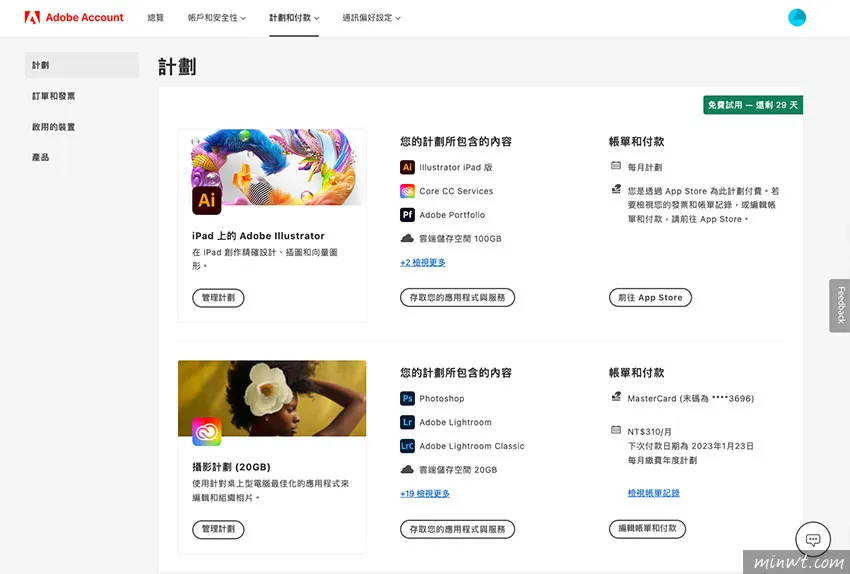Image resolution: width=850 pixels, height=574 pixels.
Task: Click the Illustrator iPad app icon
Action: [407, 168]
